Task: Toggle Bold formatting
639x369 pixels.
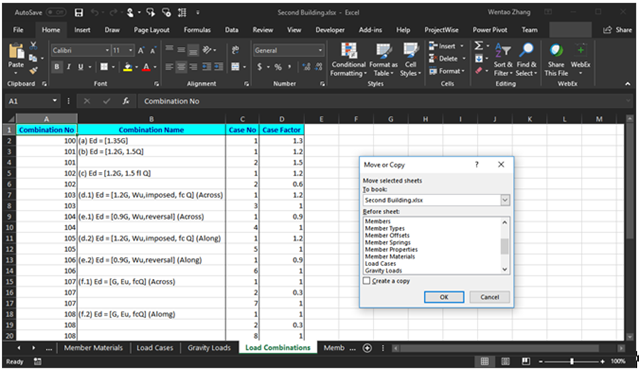Action: coord(57,67)
